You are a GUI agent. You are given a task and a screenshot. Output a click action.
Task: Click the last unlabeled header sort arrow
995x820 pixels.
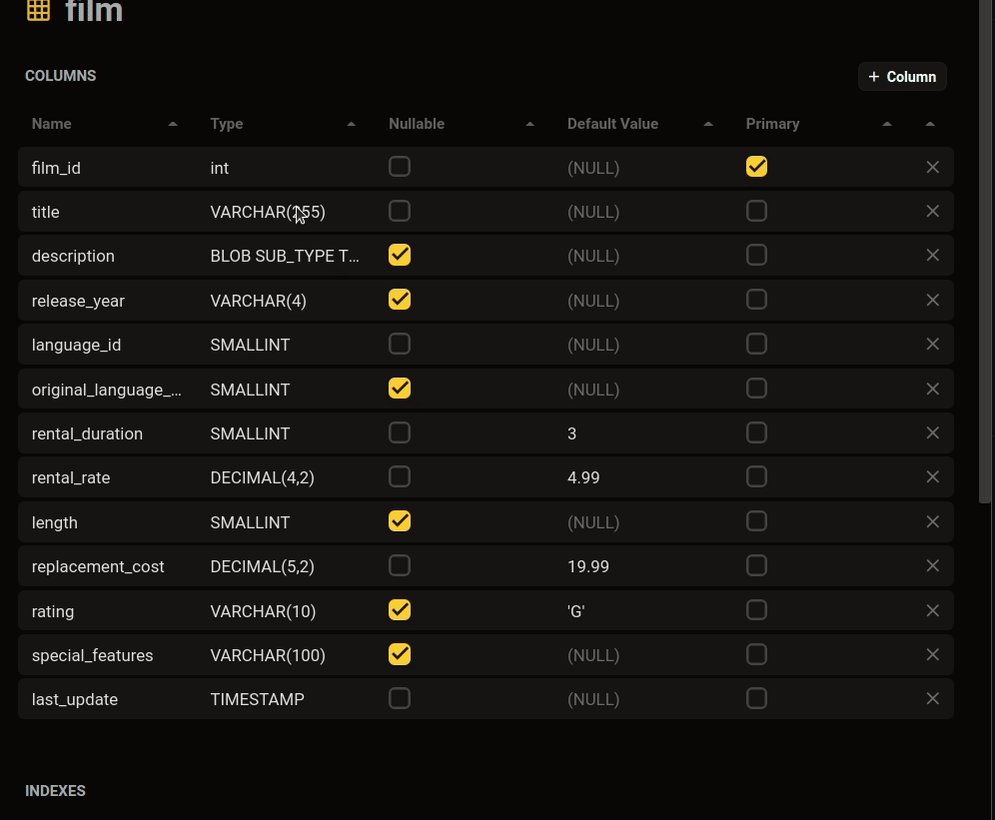coord(930,124)
